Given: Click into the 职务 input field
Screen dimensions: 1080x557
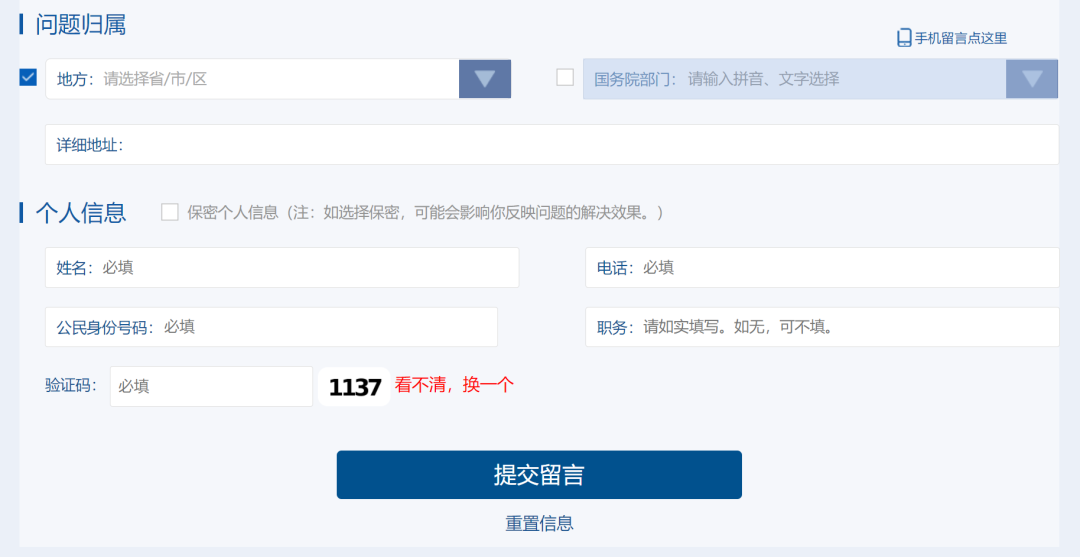Looking at the screenshot, I should pos(822,327).
